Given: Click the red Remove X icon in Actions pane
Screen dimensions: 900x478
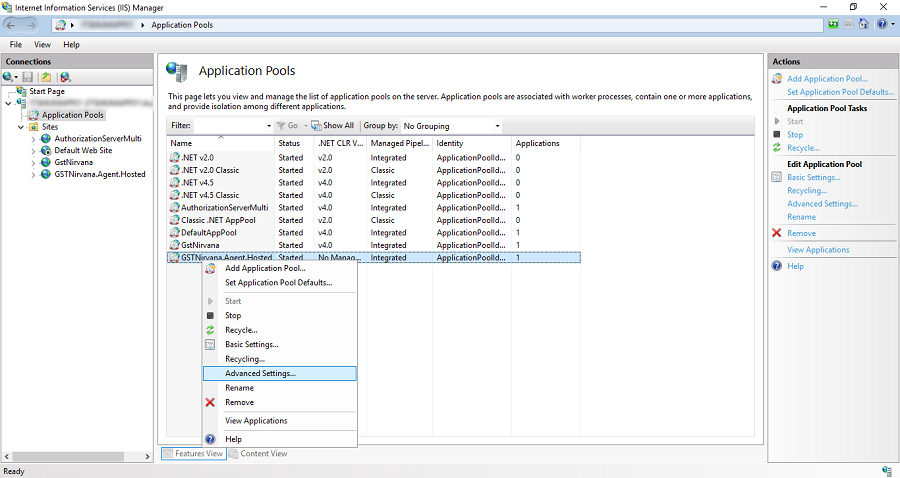Looking at the screenshot, I should tap(777, 233).
